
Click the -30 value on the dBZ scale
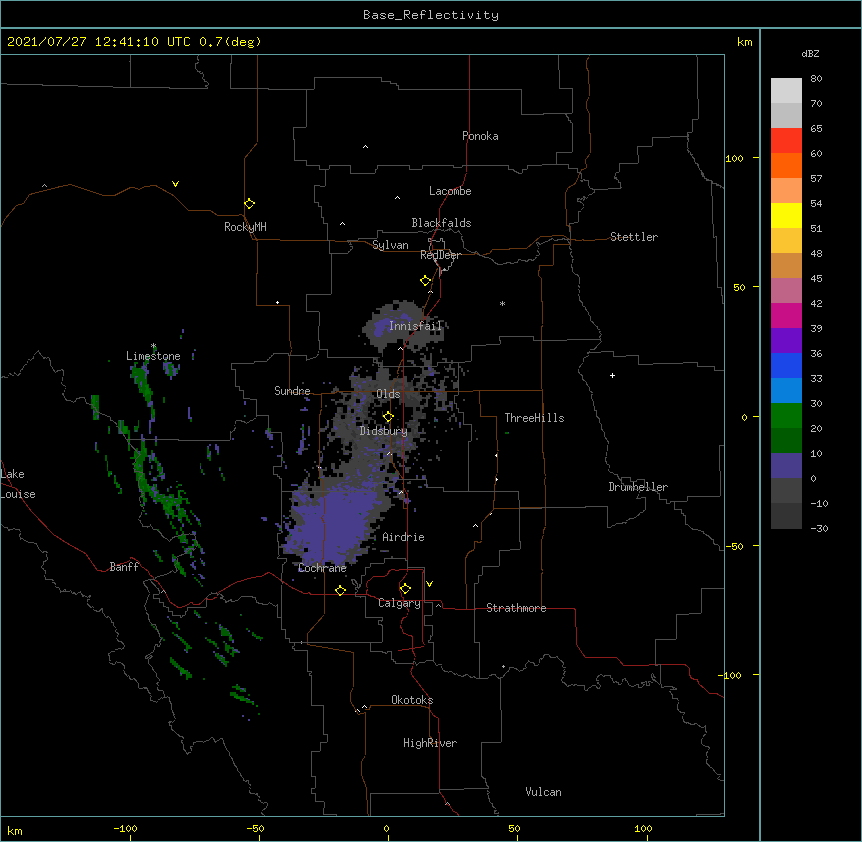pos(819,529)
